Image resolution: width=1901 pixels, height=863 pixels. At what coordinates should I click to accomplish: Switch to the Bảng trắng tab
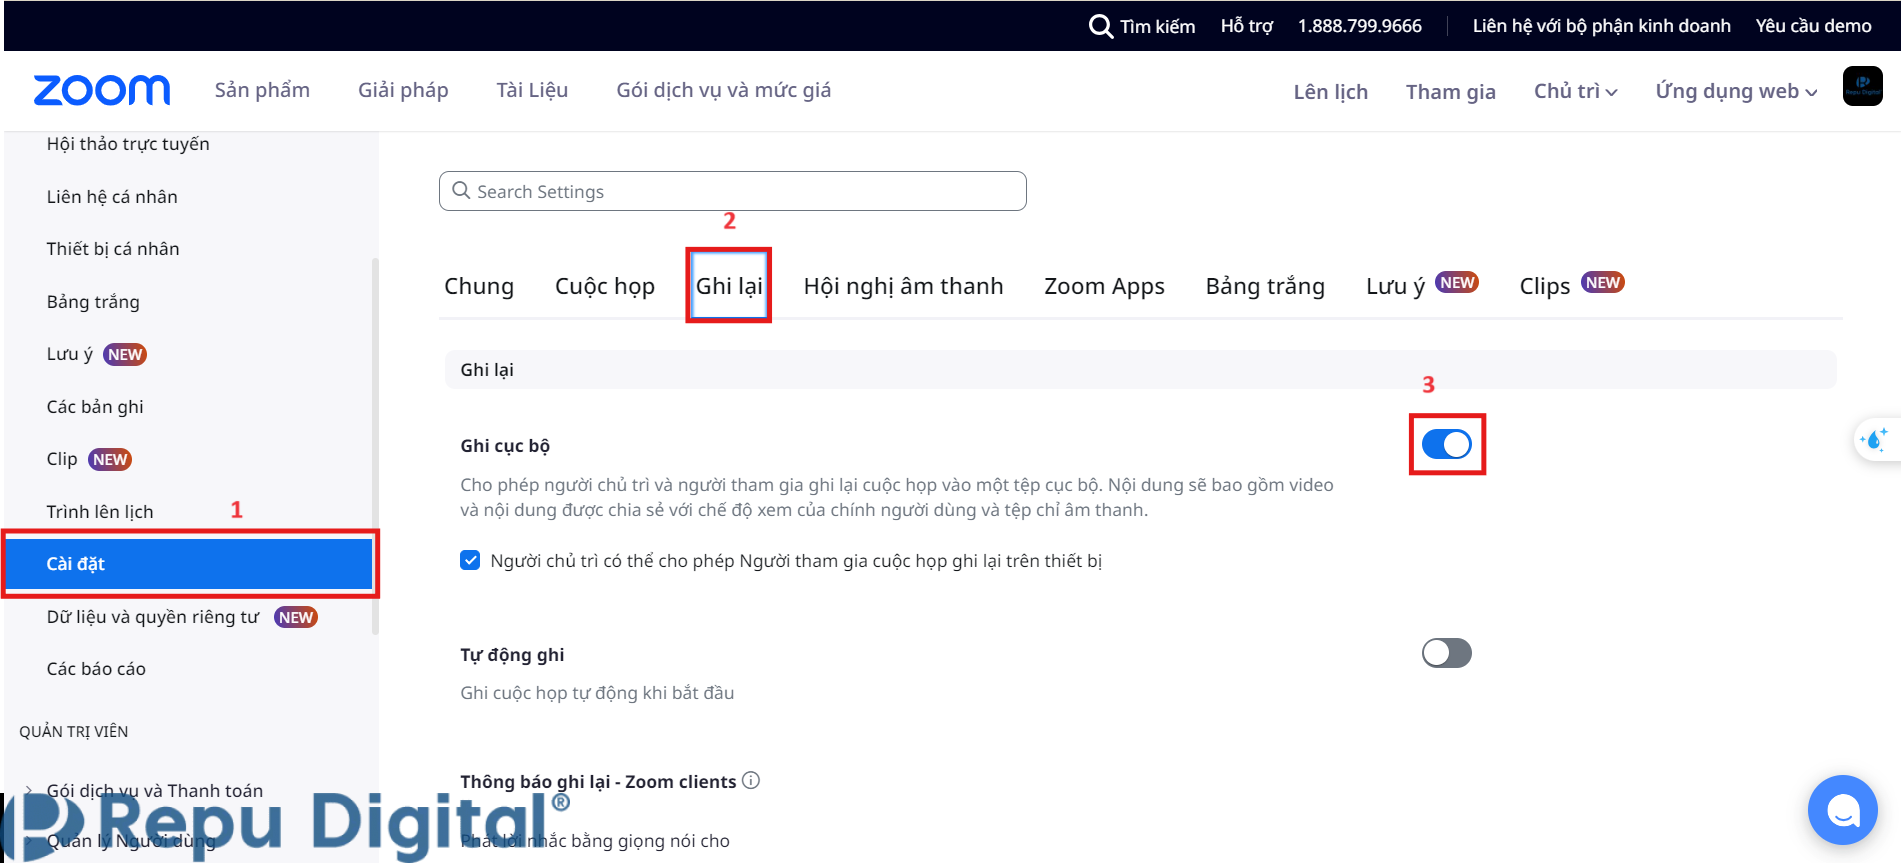coord(1265,286)
